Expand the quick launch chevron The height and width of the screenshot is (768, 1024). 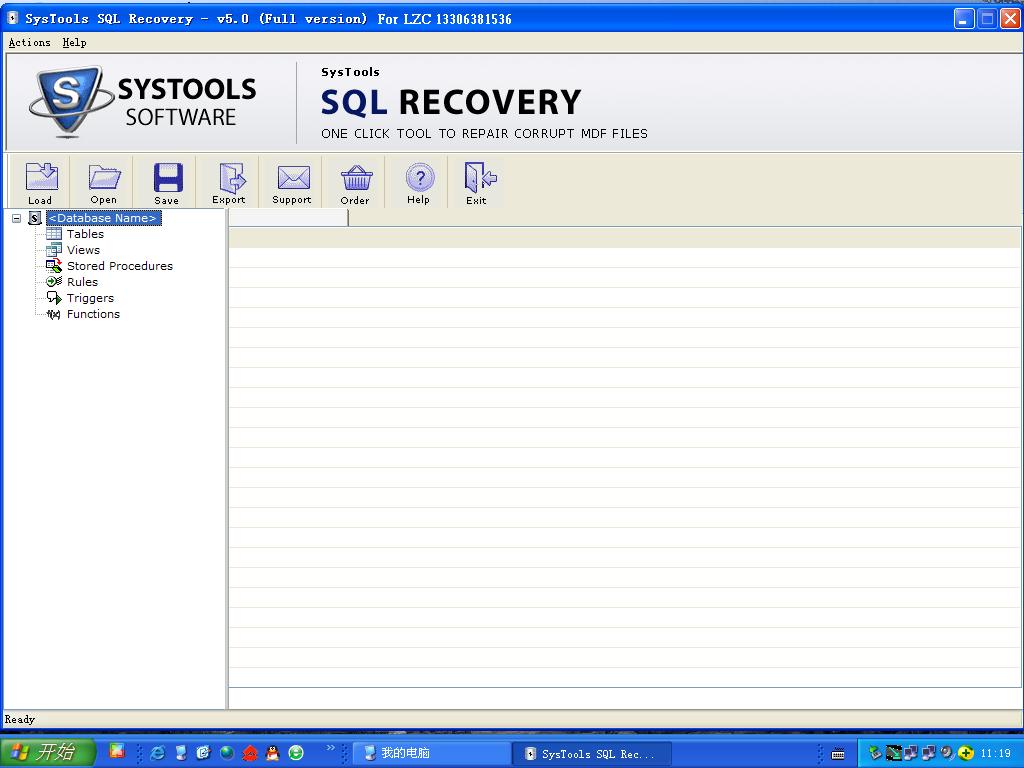[330, 748]
